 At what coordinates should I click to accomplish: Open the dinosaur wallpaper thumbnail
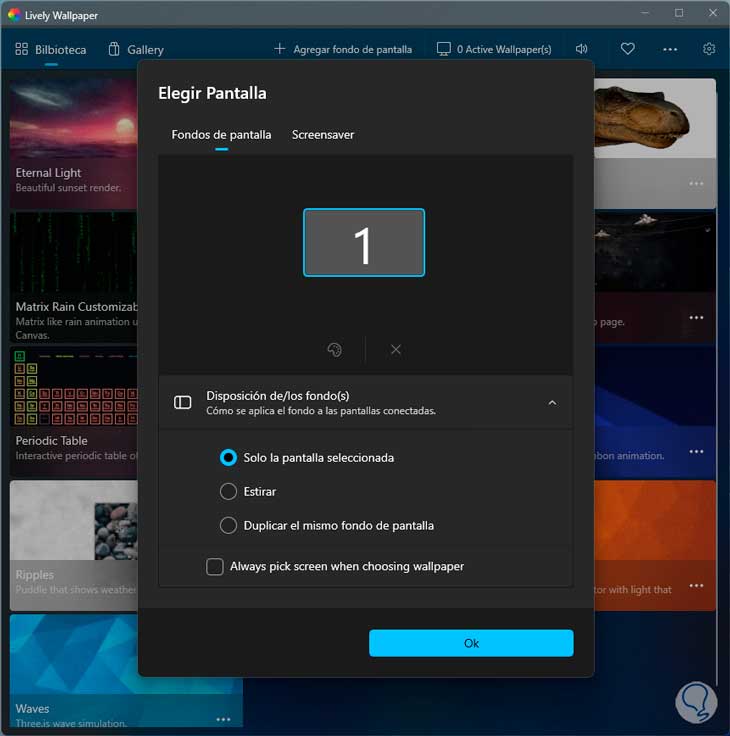tap(655, 118)
